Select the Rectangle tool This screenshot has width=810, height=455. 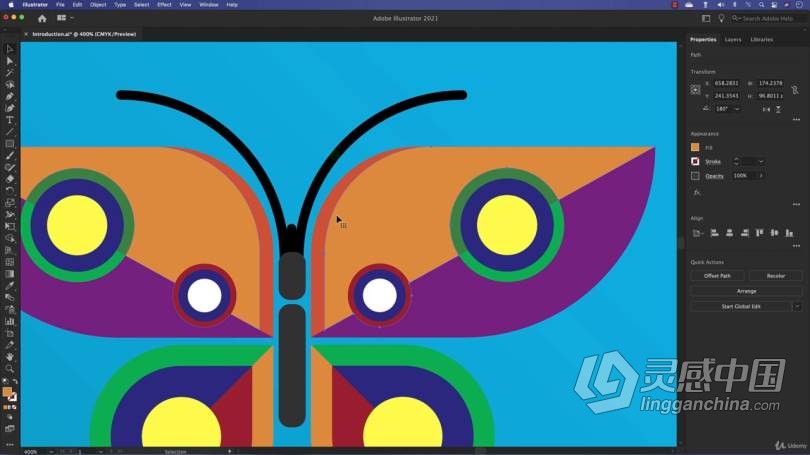(x=10, y=144)
